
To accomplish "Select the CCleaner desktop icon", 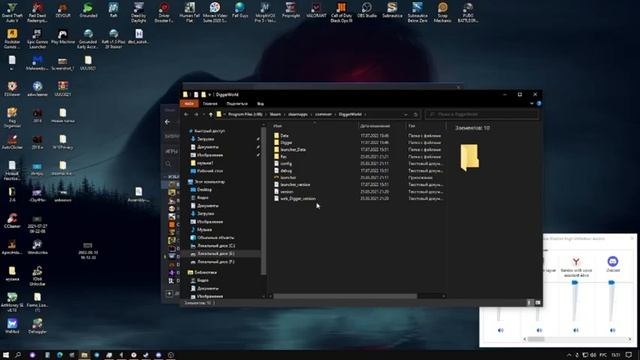I will click(12, 220).
